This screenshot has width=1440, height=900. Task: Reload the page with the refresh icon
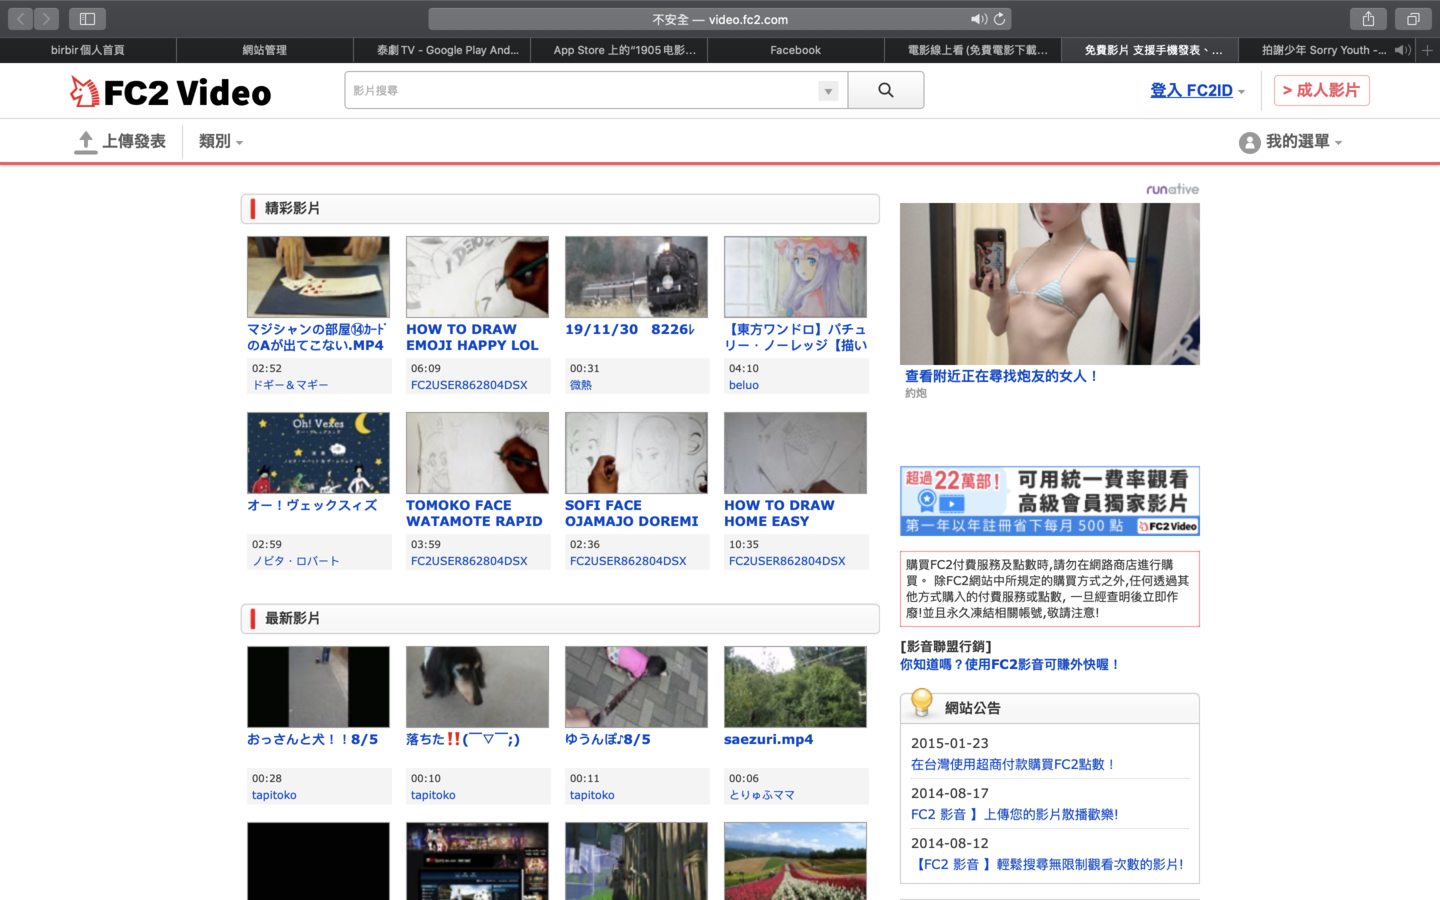999,19
